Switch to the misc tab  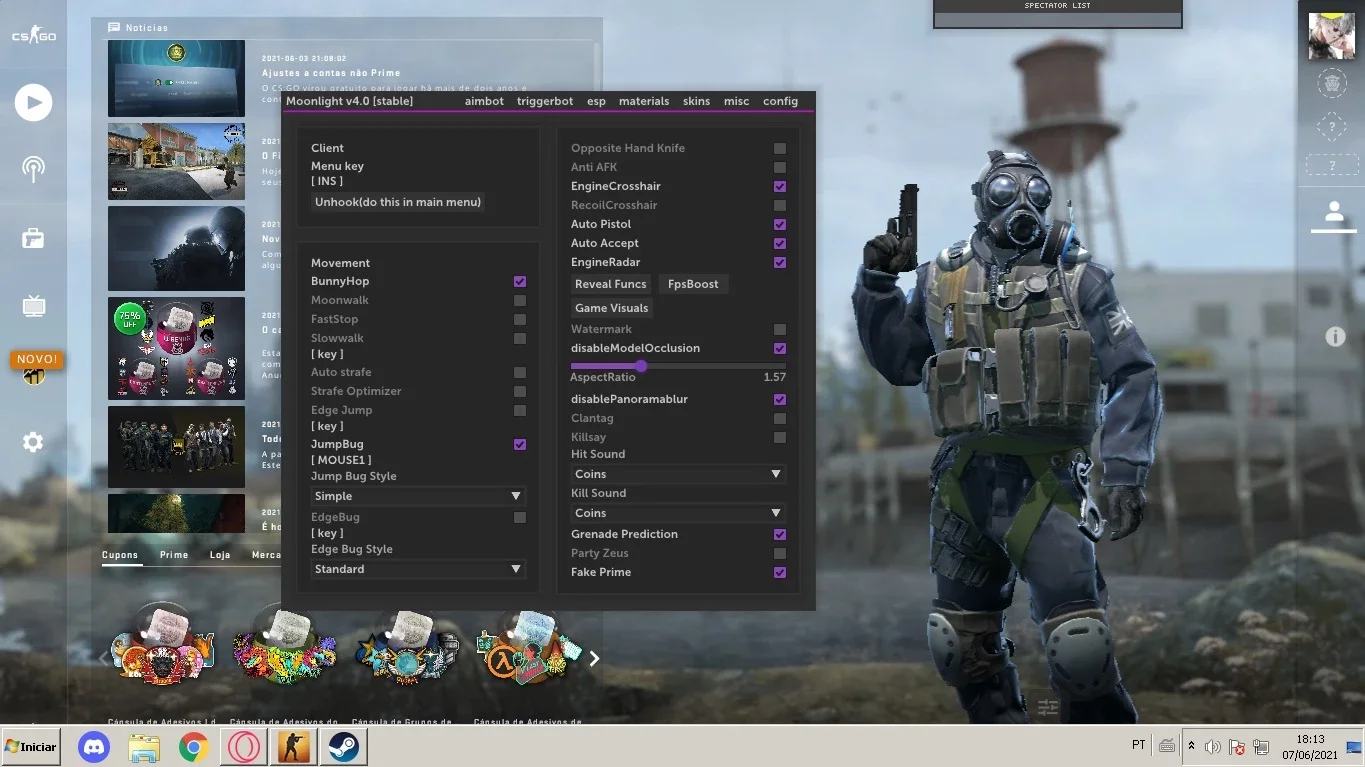click(736, 101)
